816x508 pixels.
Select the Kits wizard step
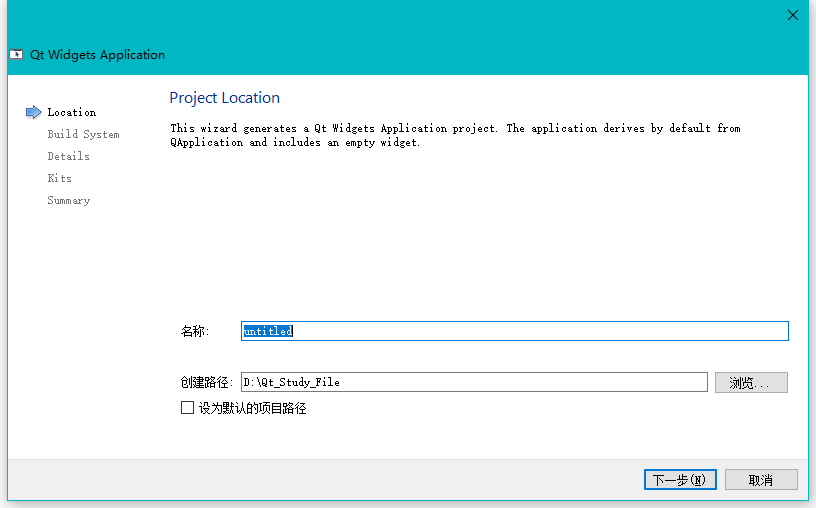[x=59, y=178]
